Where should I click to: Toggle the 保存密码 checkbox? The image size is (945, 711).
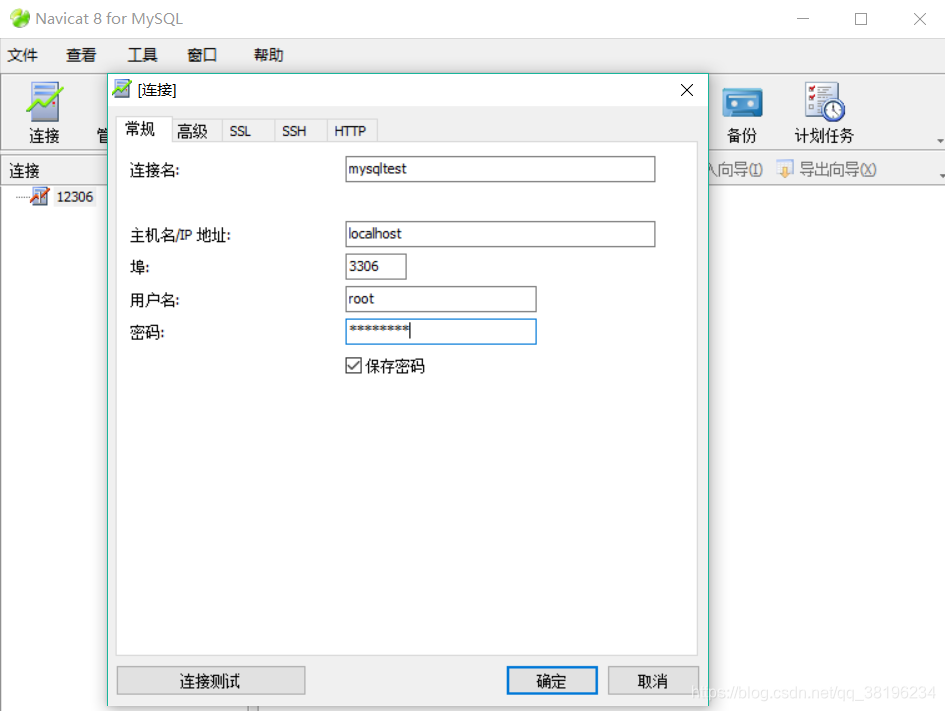tap(353, 365)
